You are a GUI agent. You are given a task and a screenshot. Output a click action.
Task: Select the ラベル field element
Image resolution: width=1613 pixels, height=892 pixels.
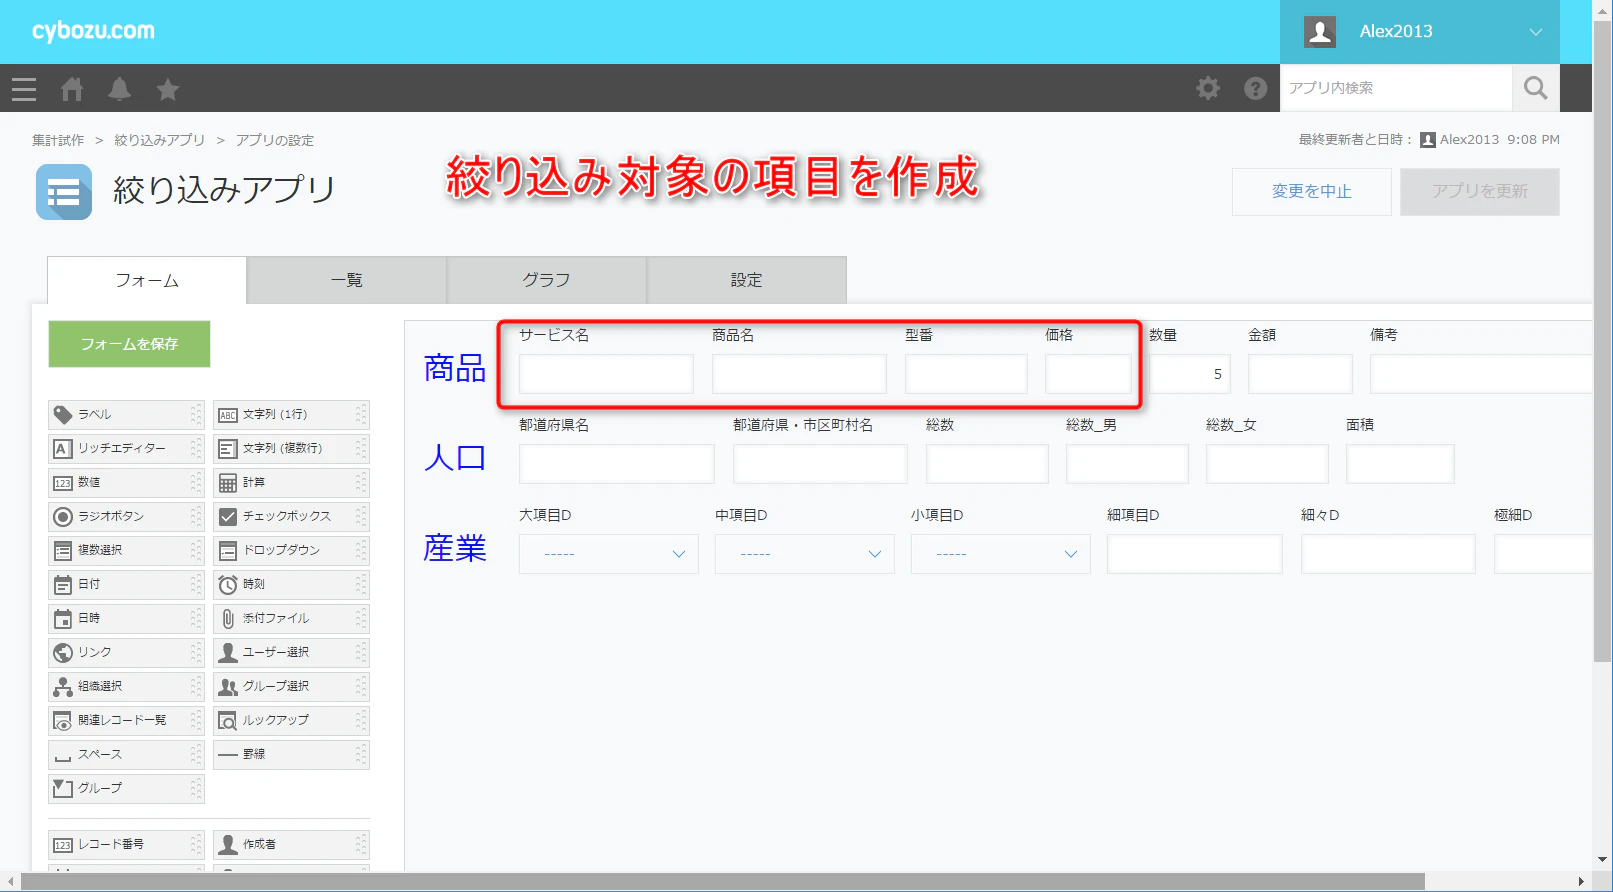pos(126,414)
